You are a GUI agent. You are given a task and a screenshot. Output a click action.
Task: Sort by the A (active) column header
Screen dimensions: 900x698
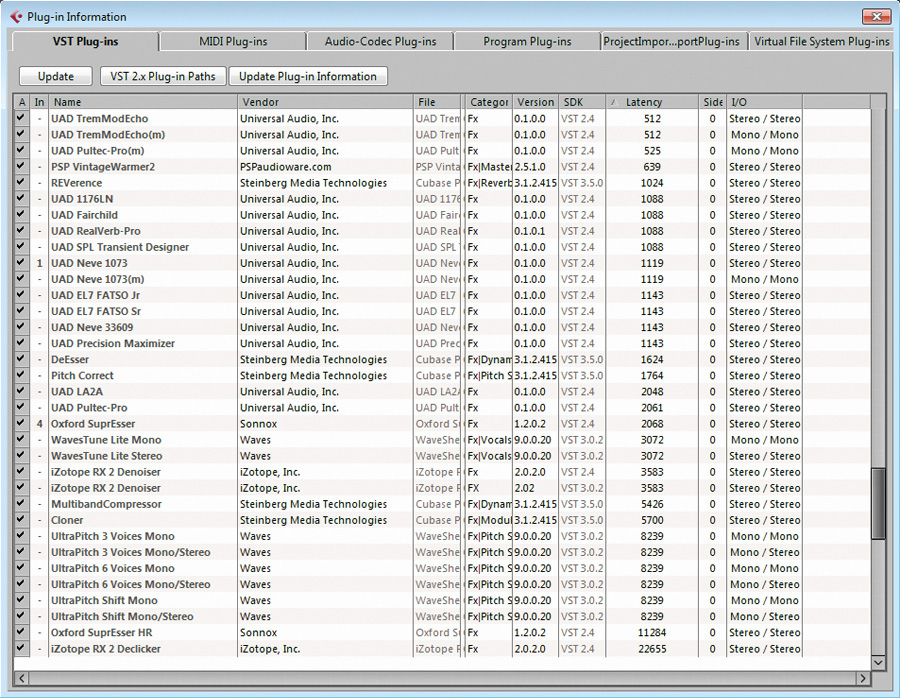(22, 102)
